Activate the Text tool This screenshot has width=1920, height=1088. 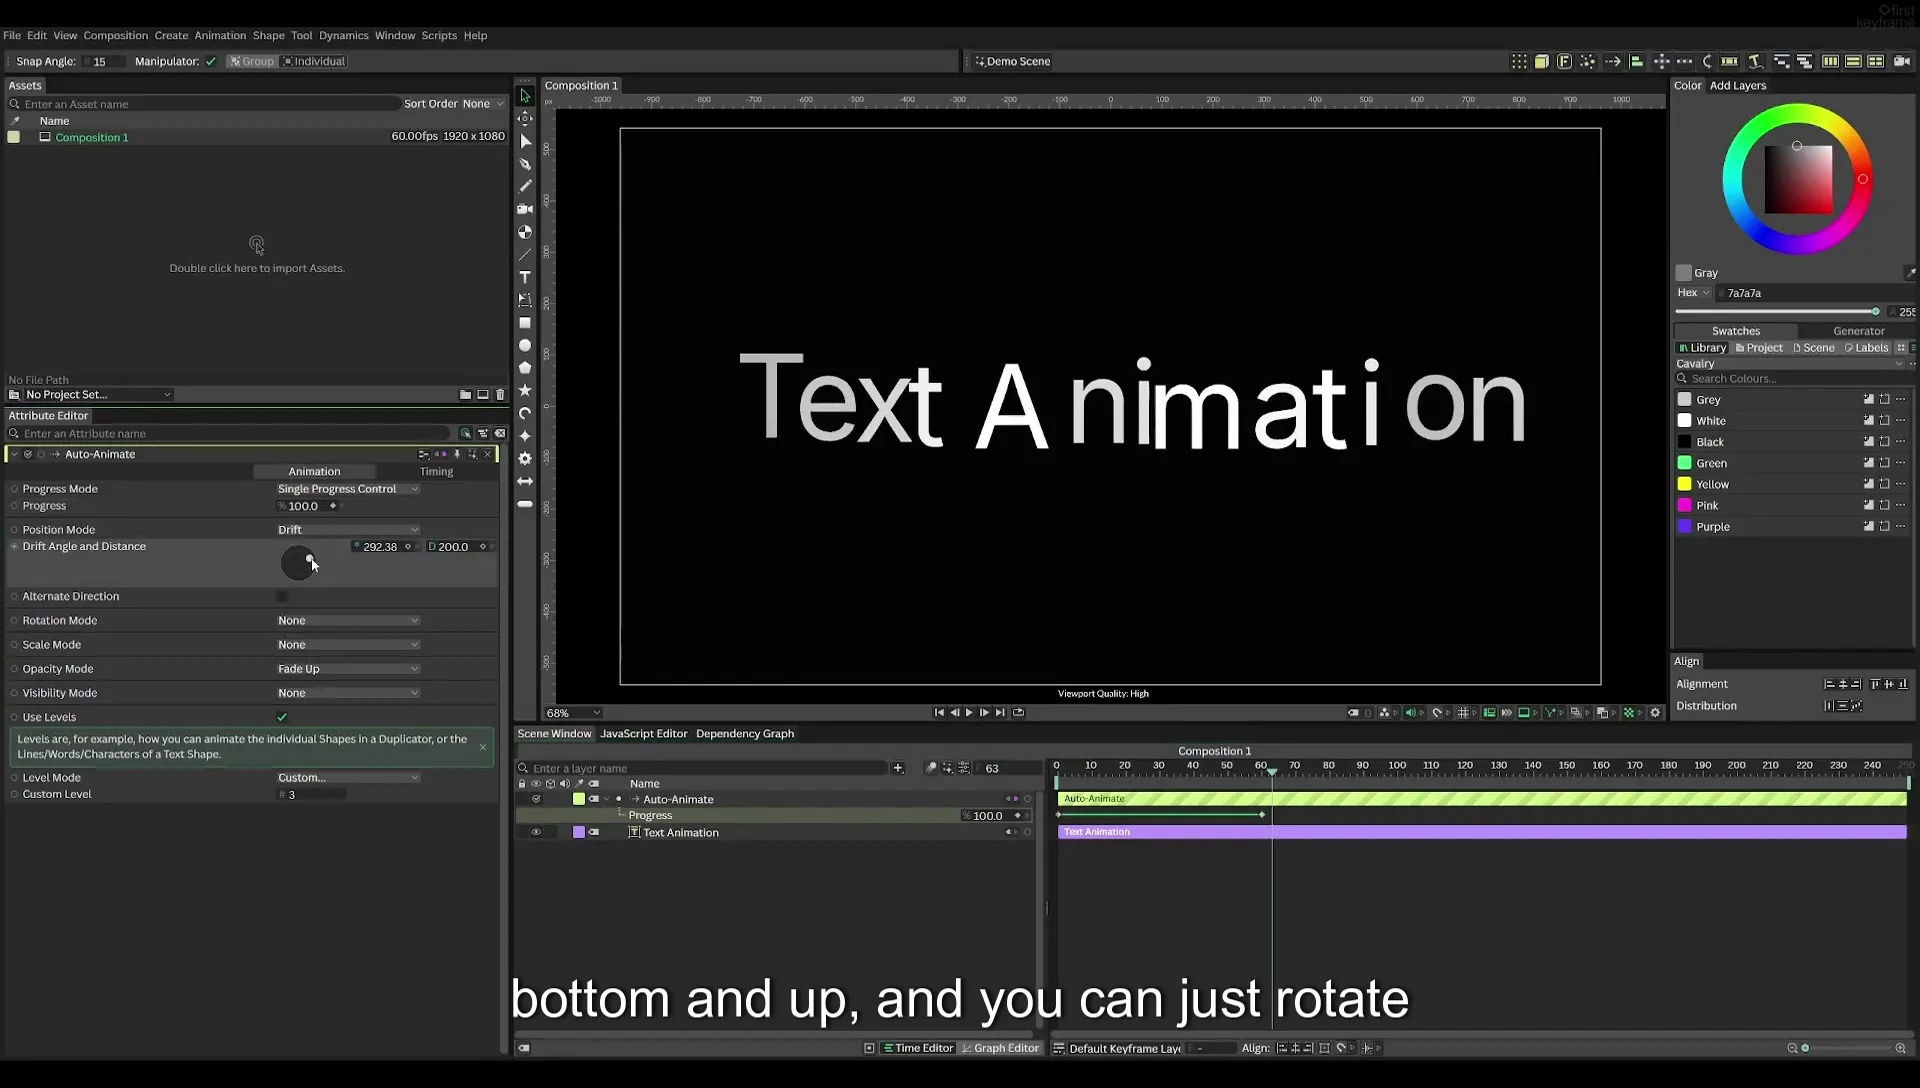tap(525, 277)
